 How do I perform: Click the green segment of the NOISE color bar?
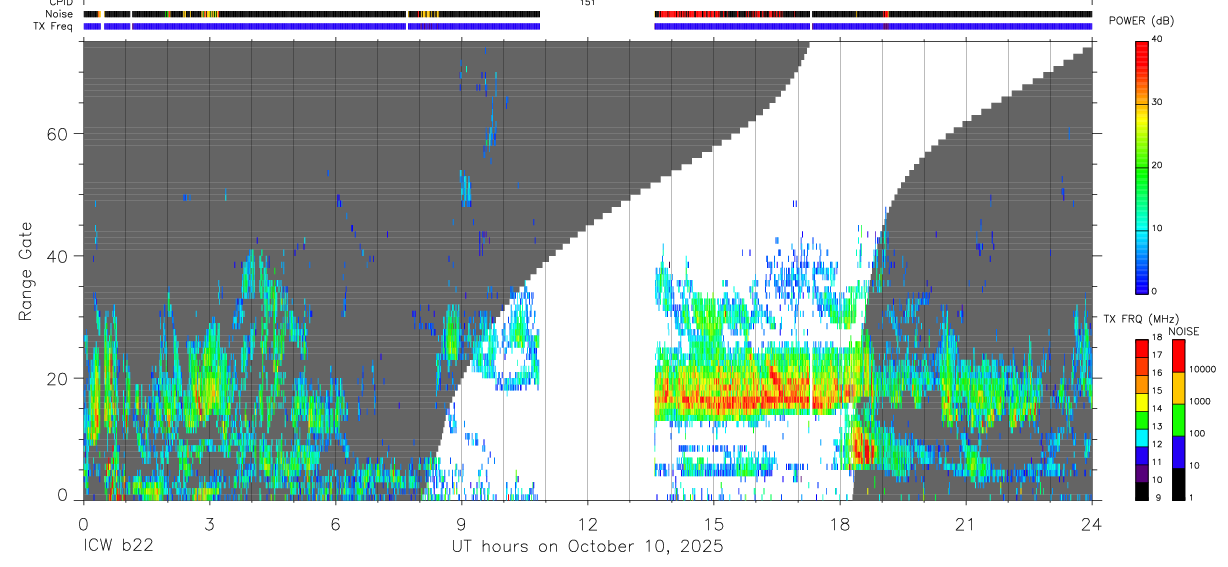pyautogui.click(x=1177, y=419)
